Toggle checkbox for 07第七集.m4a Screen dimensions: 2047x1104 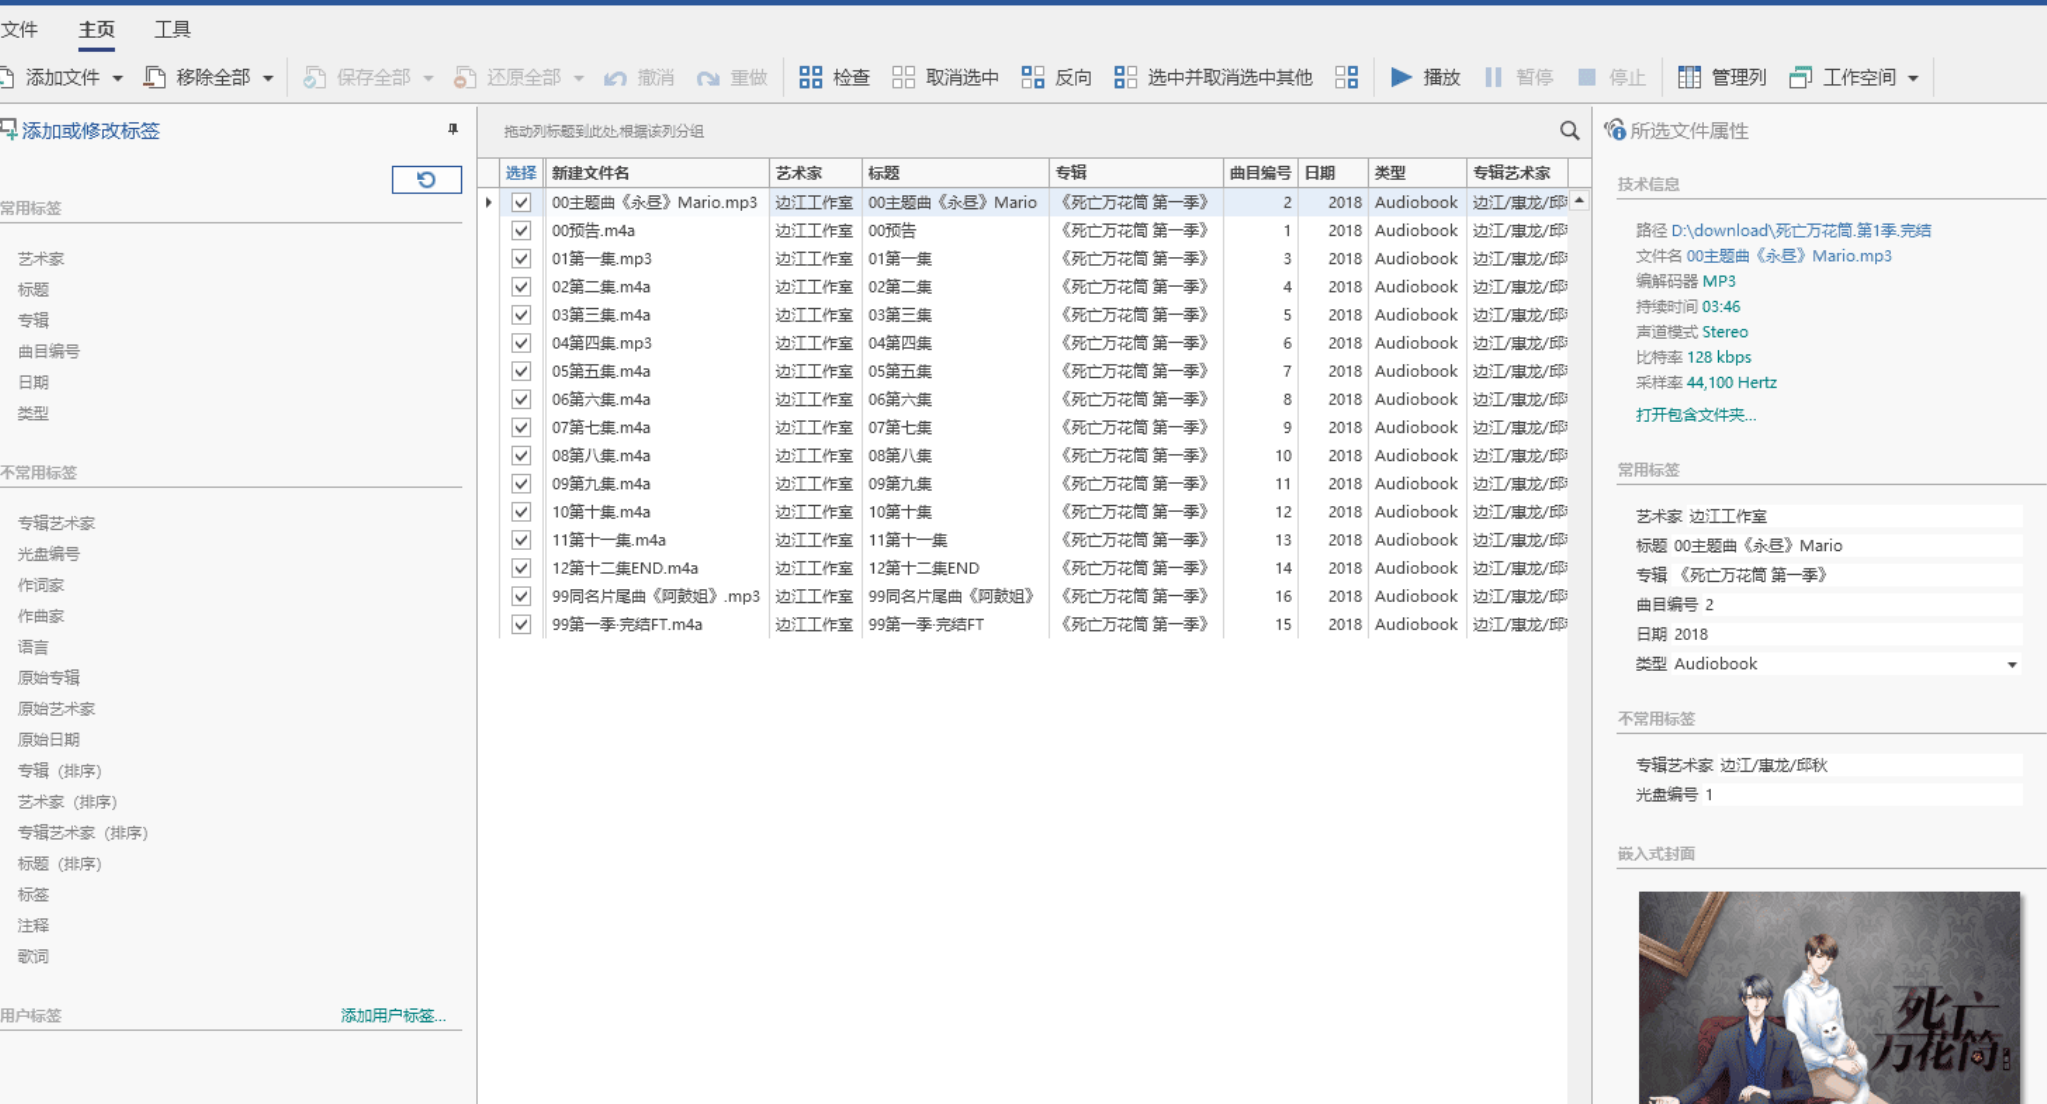[x=521, y=427]
